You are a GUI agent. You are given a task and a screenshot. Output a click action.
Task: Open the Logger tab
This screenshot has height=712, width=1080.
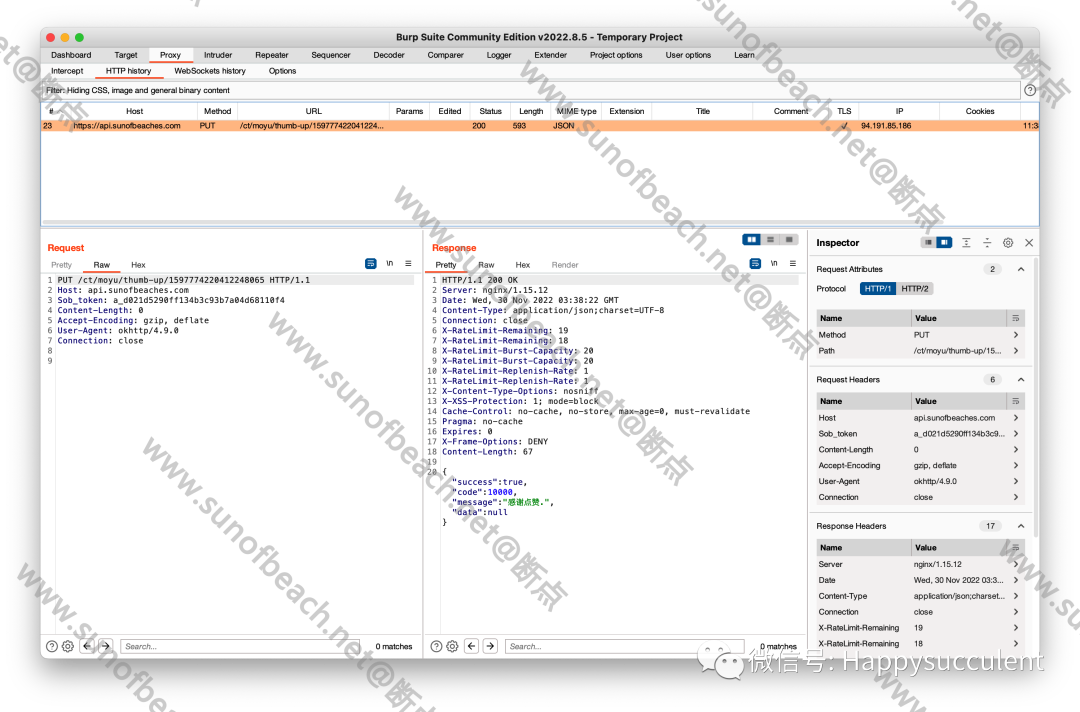coord(499,55)
